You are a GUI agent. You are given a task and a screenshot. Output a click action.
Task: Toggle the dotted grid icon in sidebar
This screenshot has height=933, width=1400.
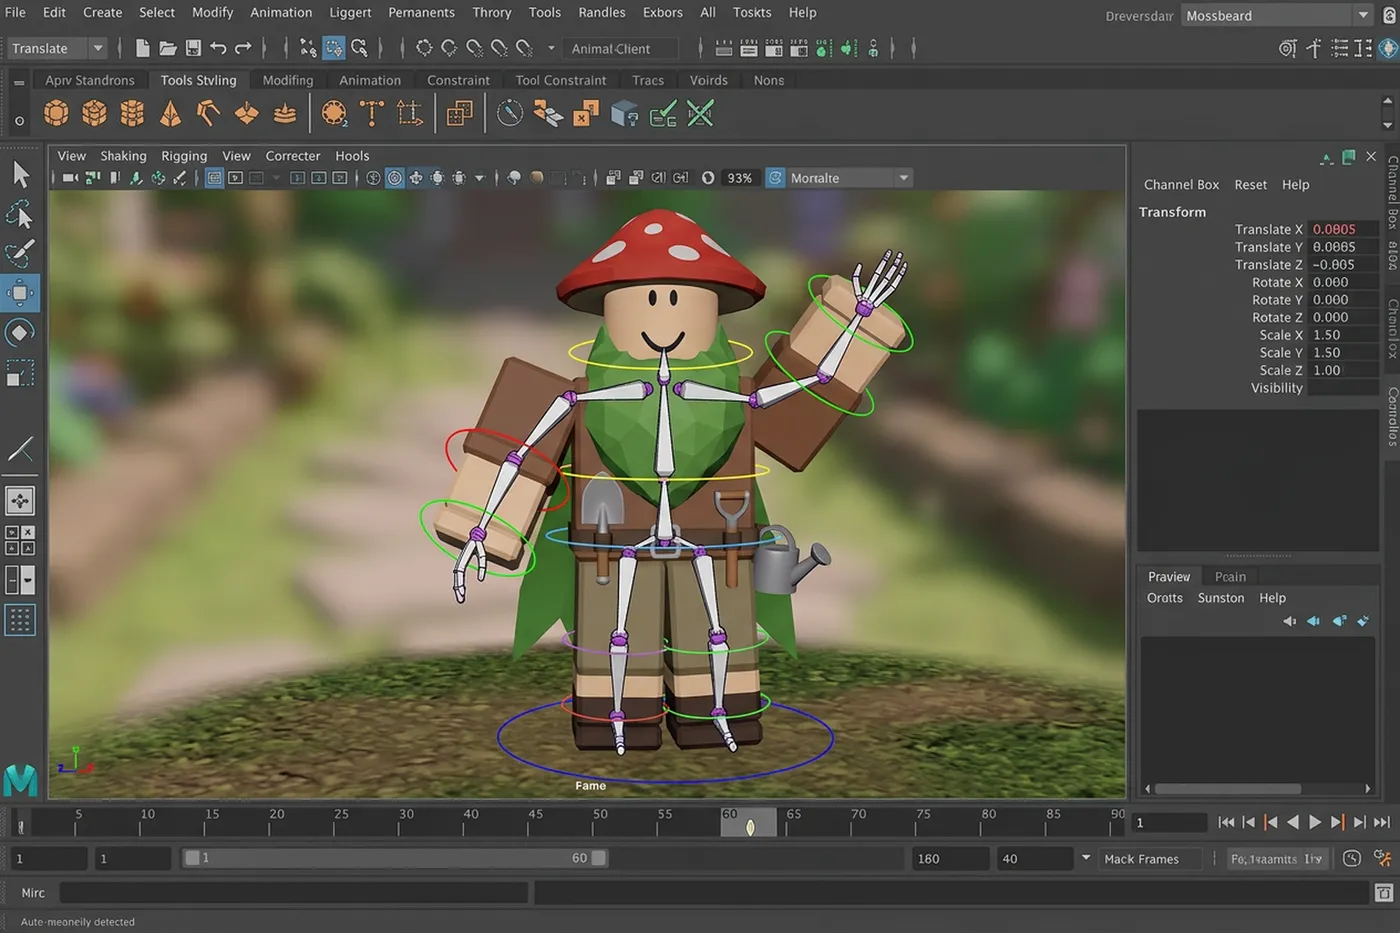(x=20, y=620)
